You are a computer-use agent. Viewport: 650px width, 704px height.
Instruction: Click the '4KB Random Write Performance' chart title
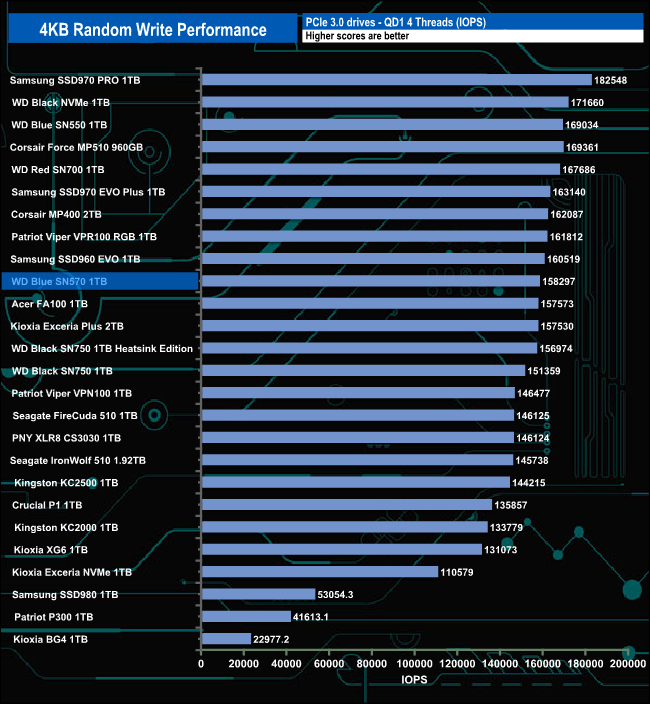tap(153, 30)
